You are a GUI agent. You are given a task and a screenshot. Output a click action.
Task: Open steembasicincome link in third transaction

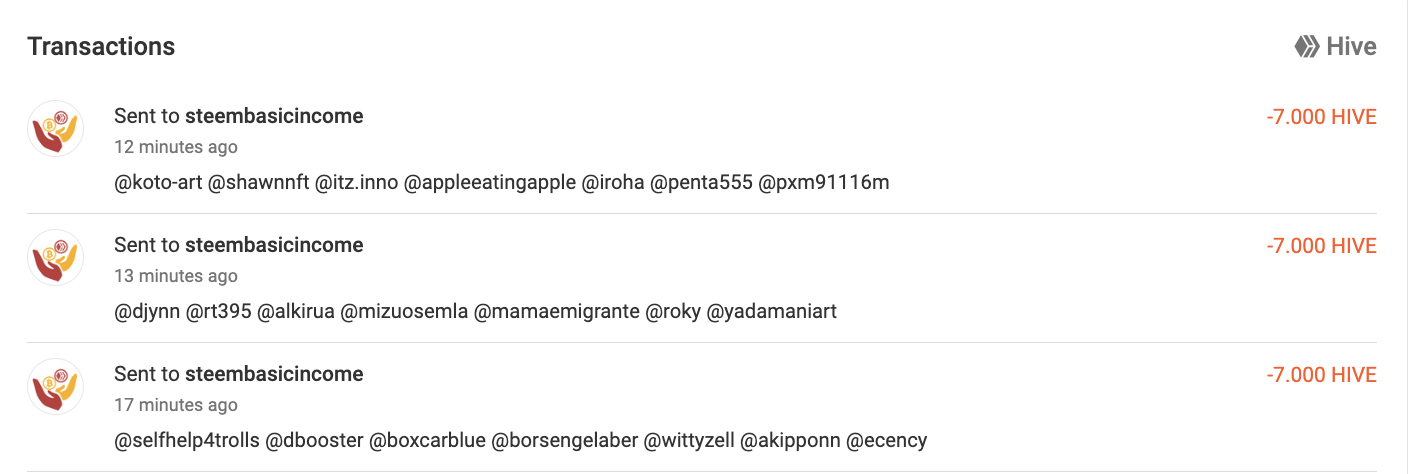pos(274,374)
